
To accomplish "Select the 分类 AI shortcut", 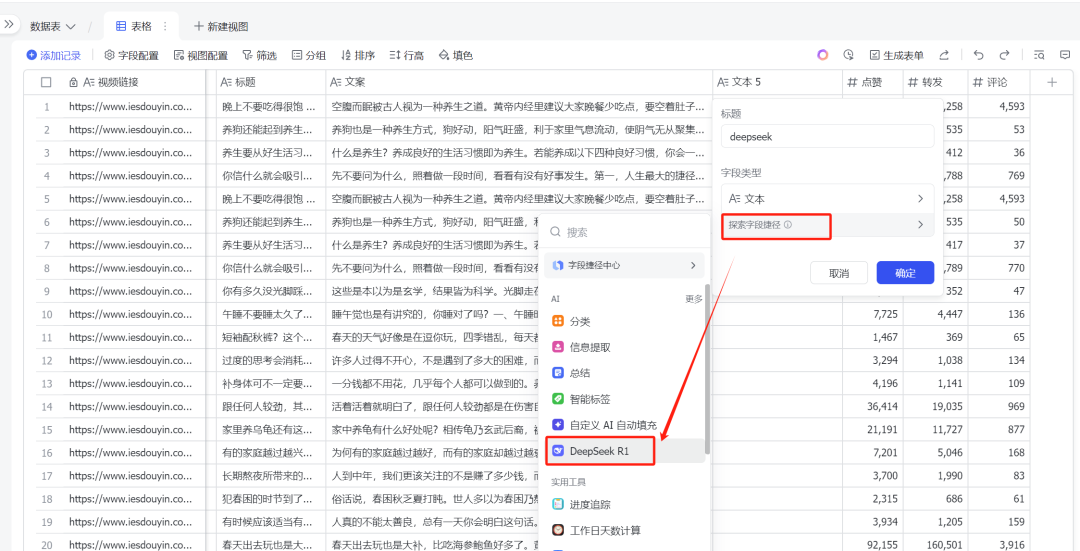I will pos(624,322).
